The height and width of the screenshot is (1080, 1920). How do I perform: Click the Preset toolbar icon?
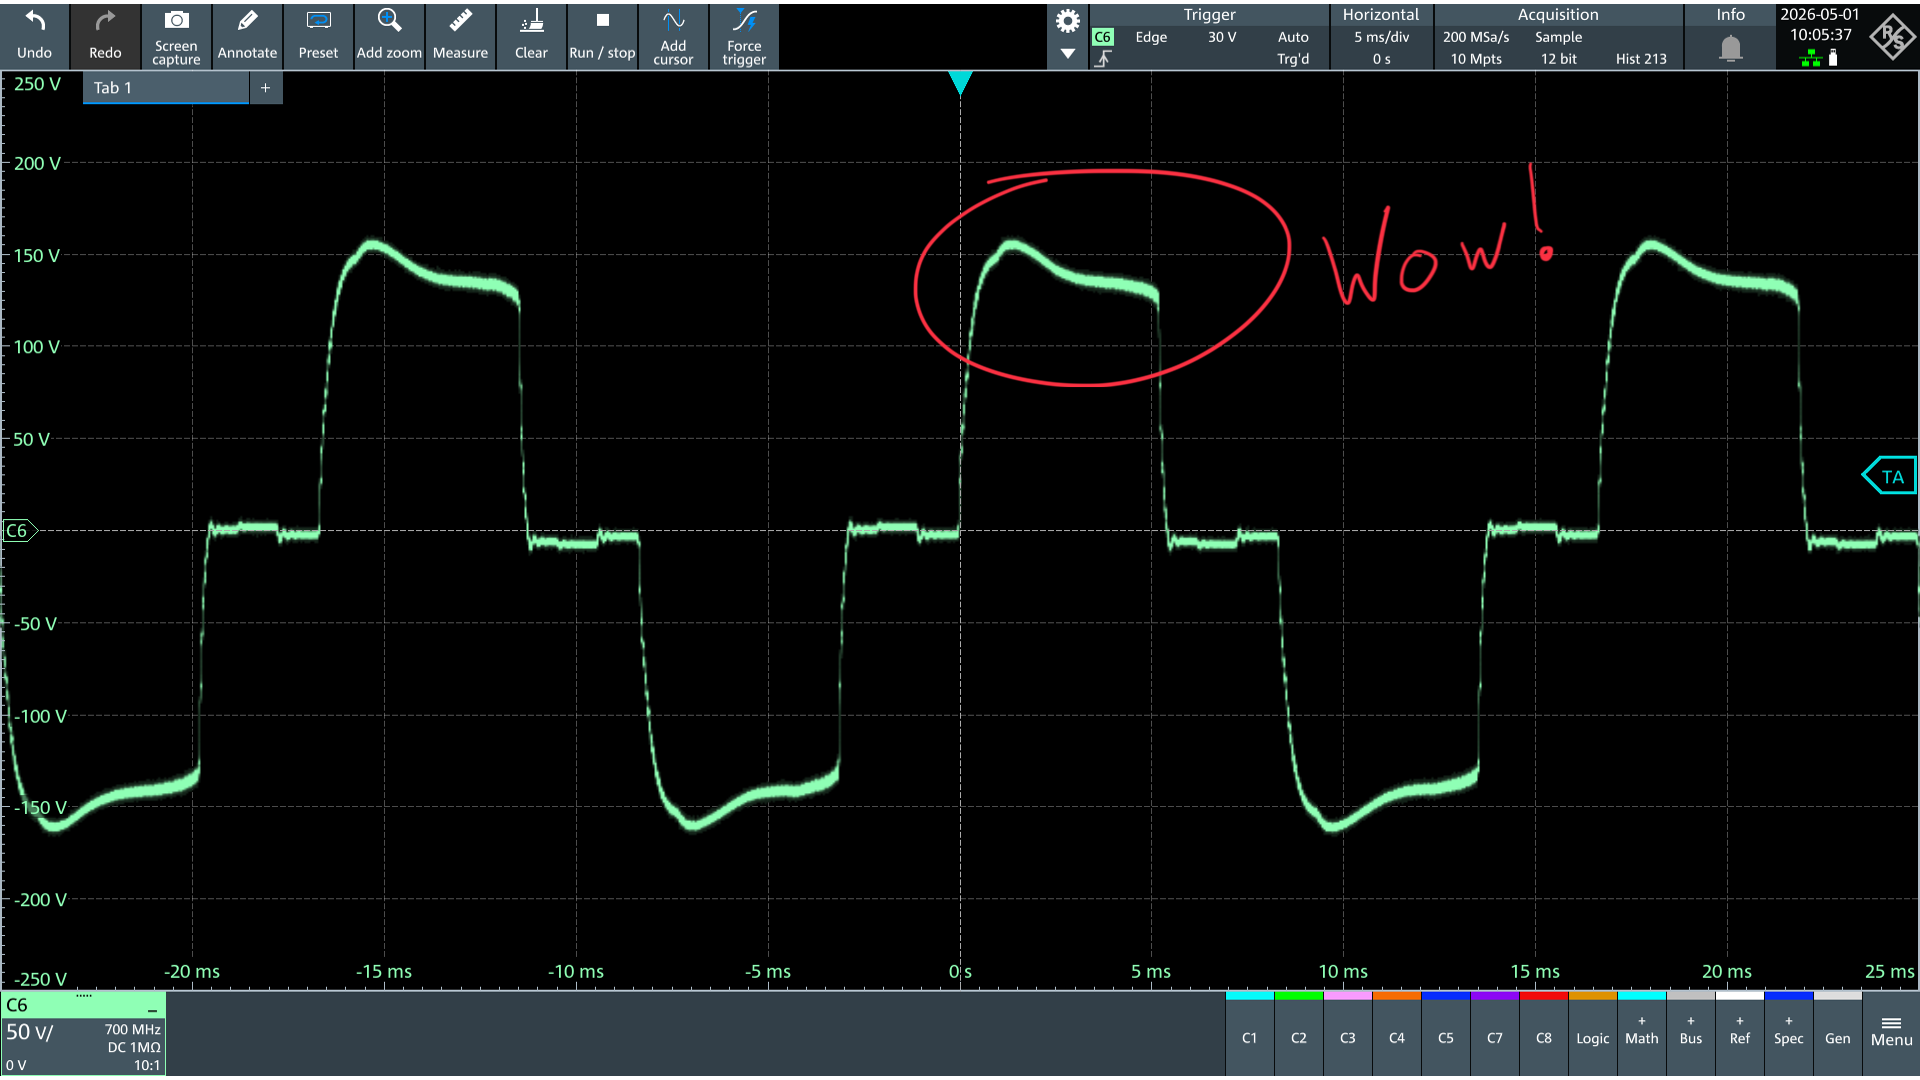(x=318, y=36)
